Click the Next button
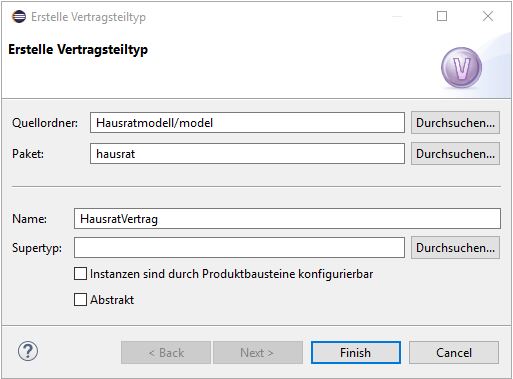Image resolution: width=513 pixels, height=379 pixels. click(258, 352)
